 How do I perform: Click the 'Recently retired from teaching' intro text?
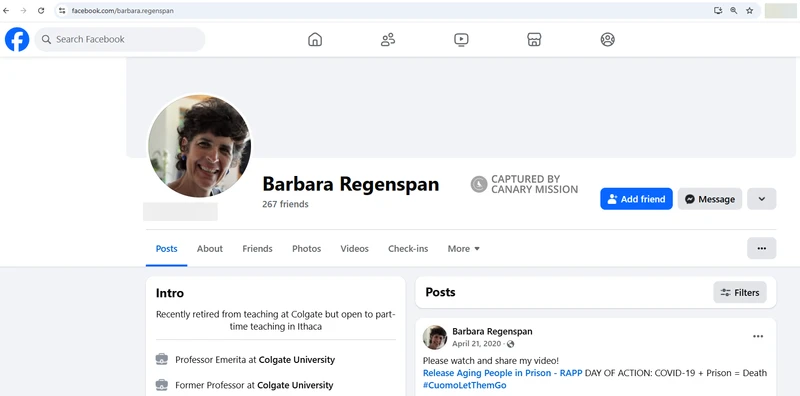point(276,320)
